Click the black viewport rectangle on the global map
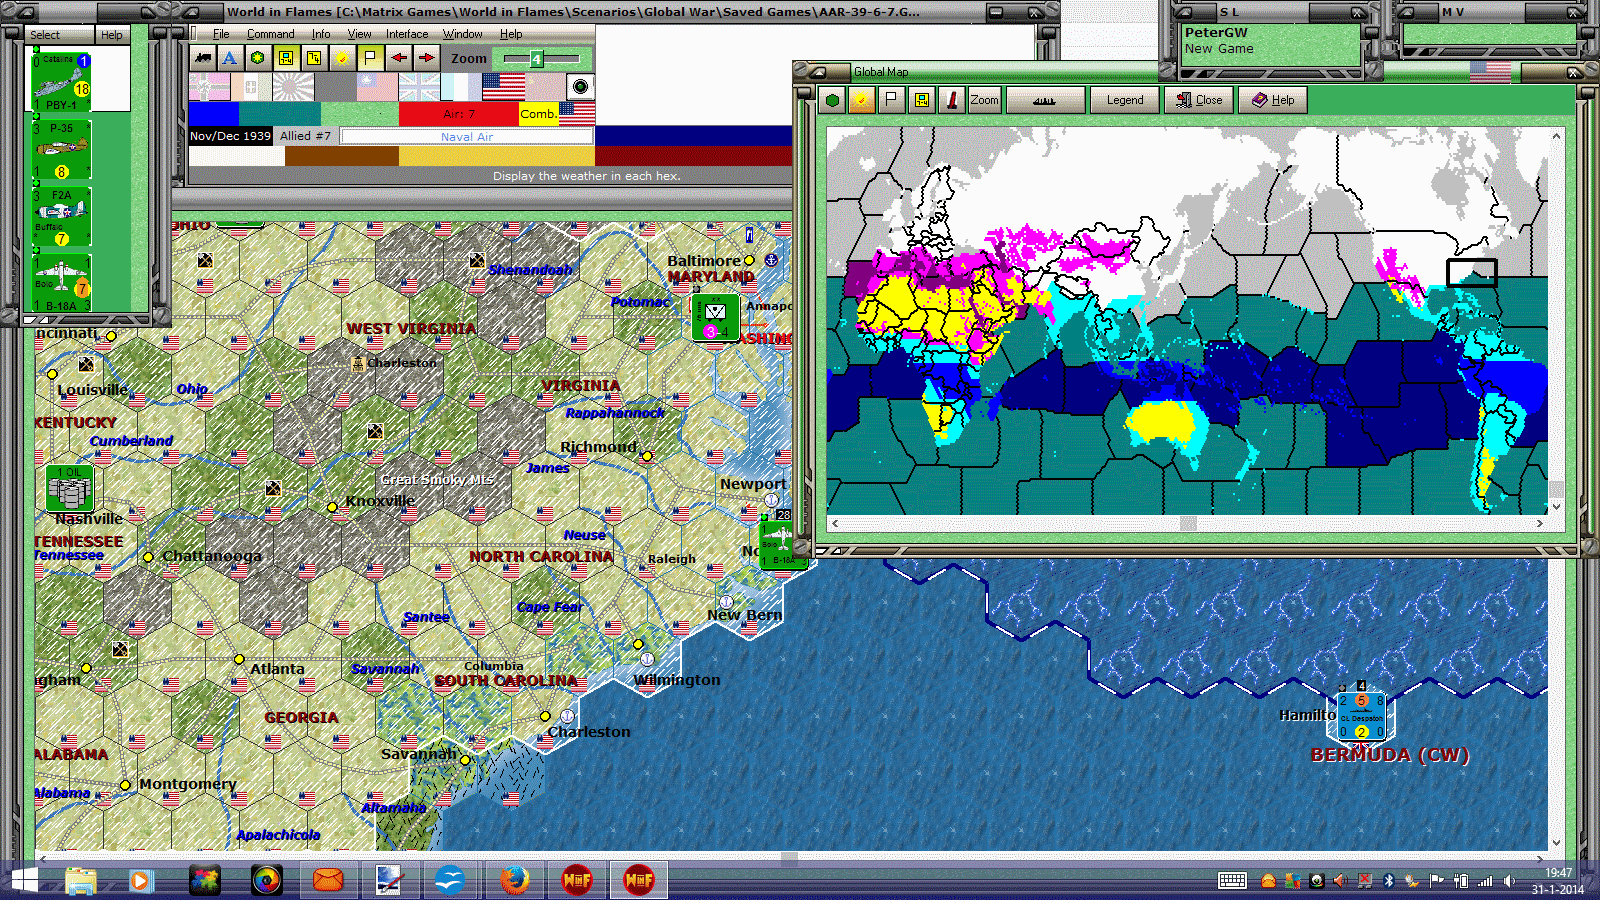Image resolution: width=1600 pixels, height=900 pixels. (1472, 273)
